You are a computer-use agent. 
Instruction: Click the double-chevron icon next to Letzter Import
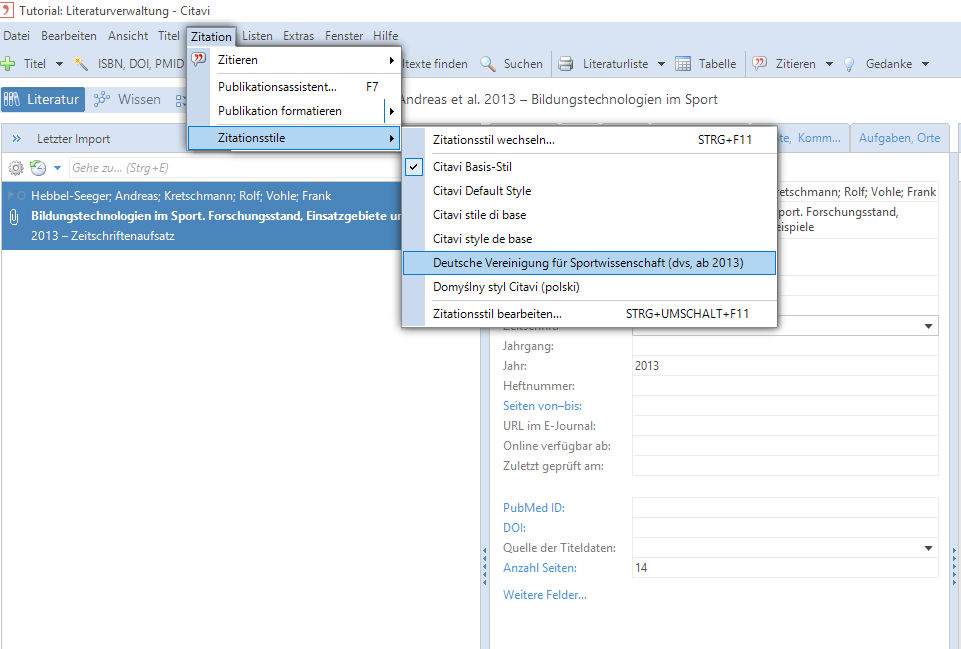click(x=17, y=139)
